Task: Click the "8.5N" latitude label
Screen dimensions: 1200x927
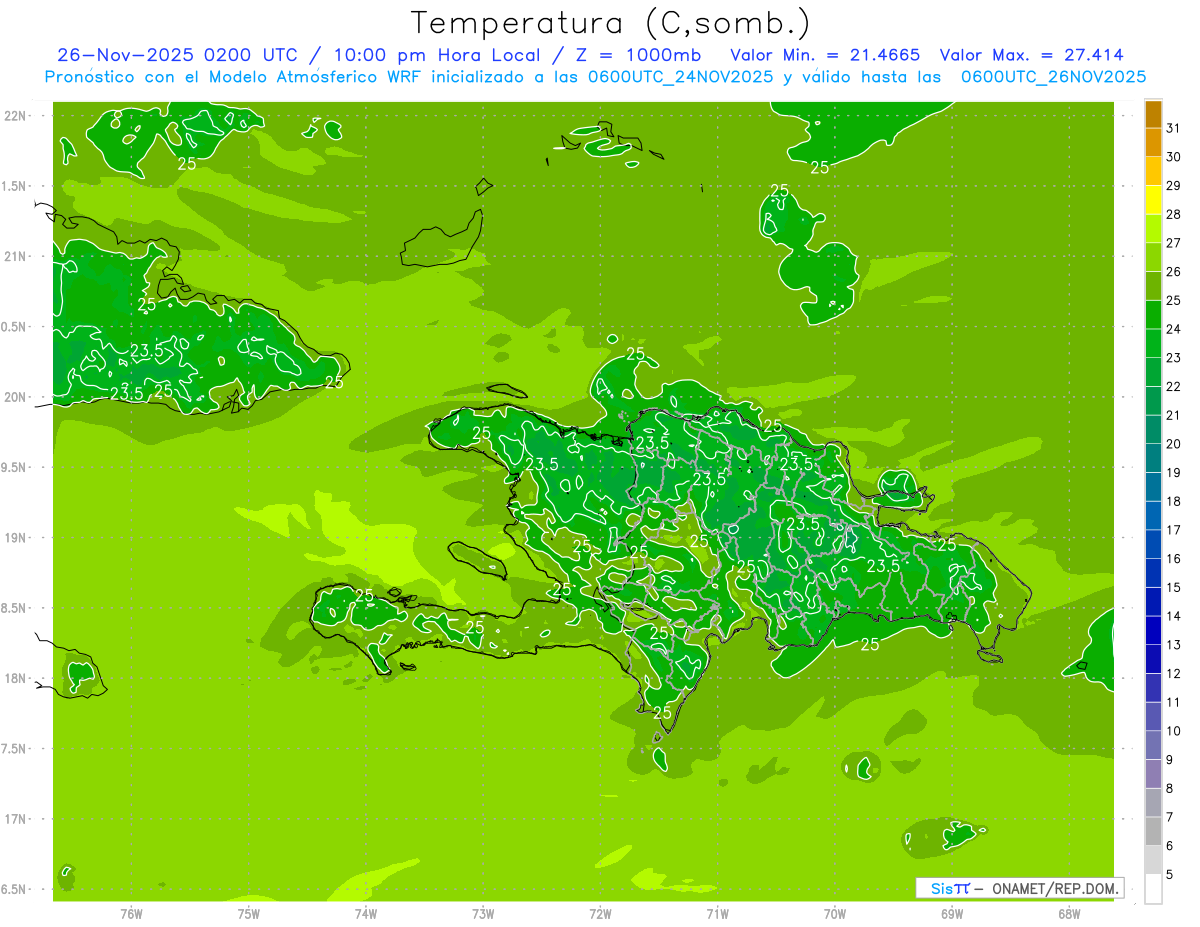Action: coord(14,608)
